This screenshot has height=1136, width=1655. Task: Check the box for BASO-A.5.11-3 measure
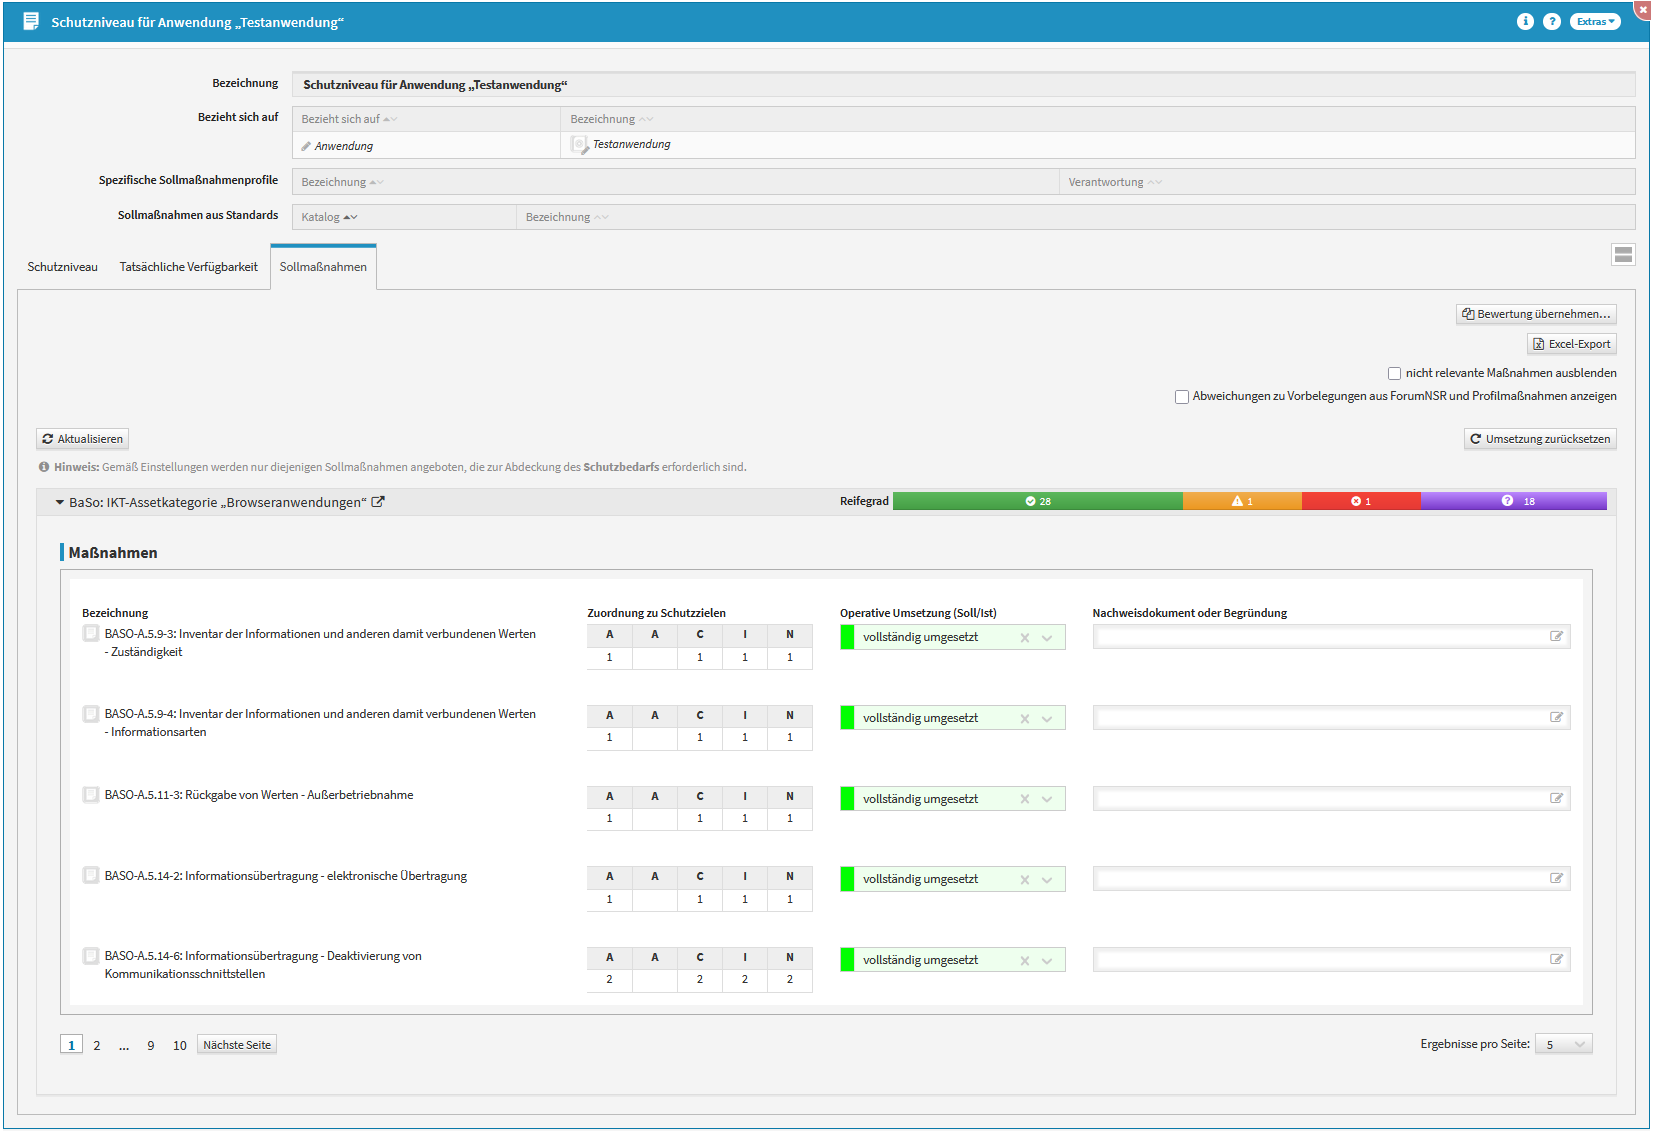pyautogui.click(x=91, y=795)
